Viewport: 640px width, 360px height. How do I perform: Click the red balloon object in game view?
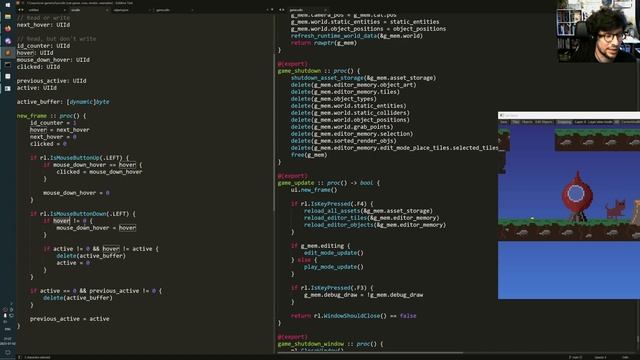(576, 195)
